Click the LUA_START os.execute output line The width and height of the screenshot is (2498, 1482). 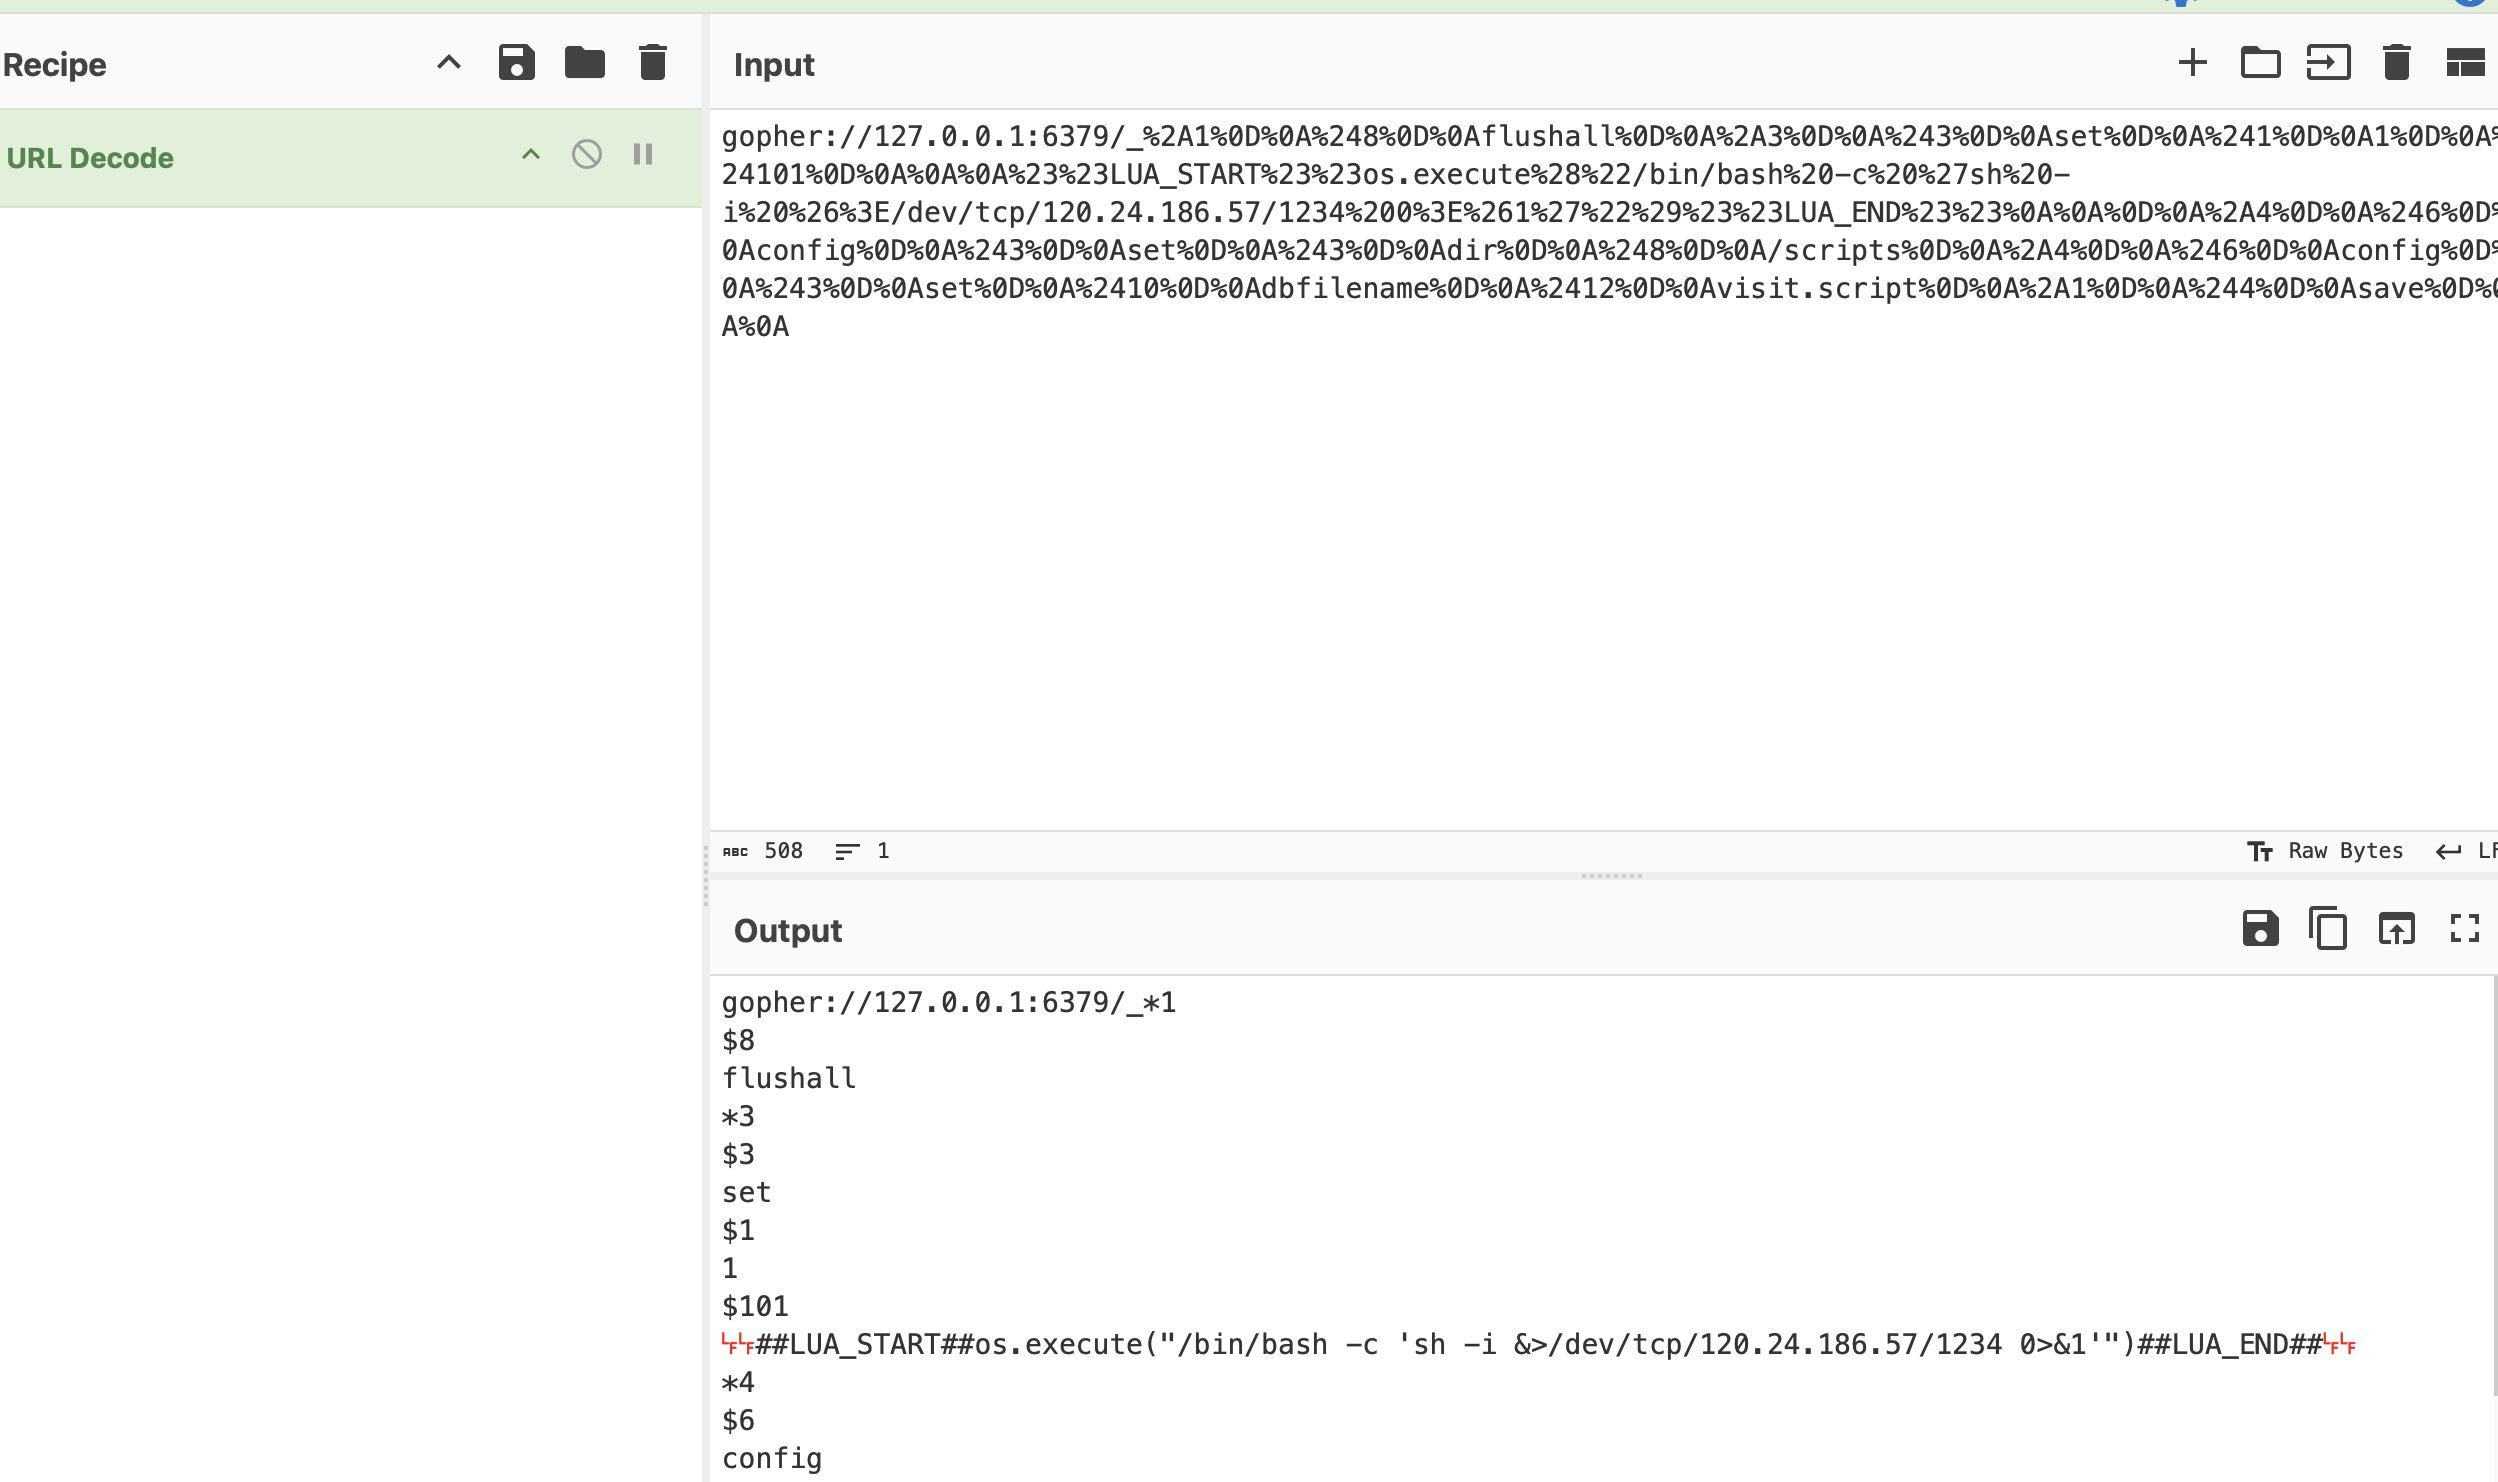coord(1538,1345)
